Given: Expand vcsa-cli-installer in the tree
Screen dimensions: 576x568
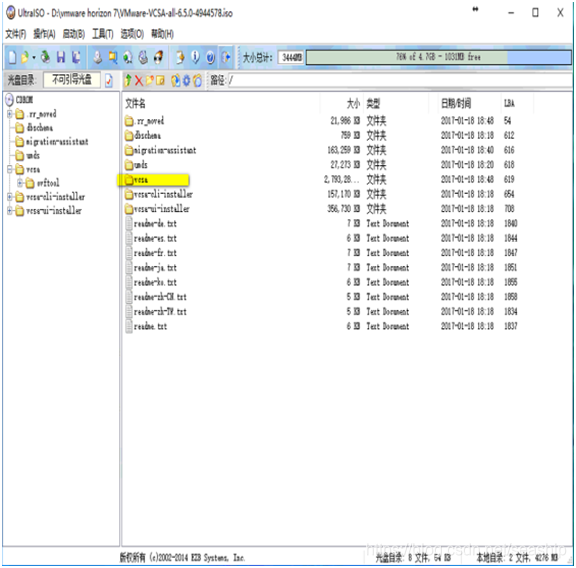Looking at the screenshot, I should 10,197.
